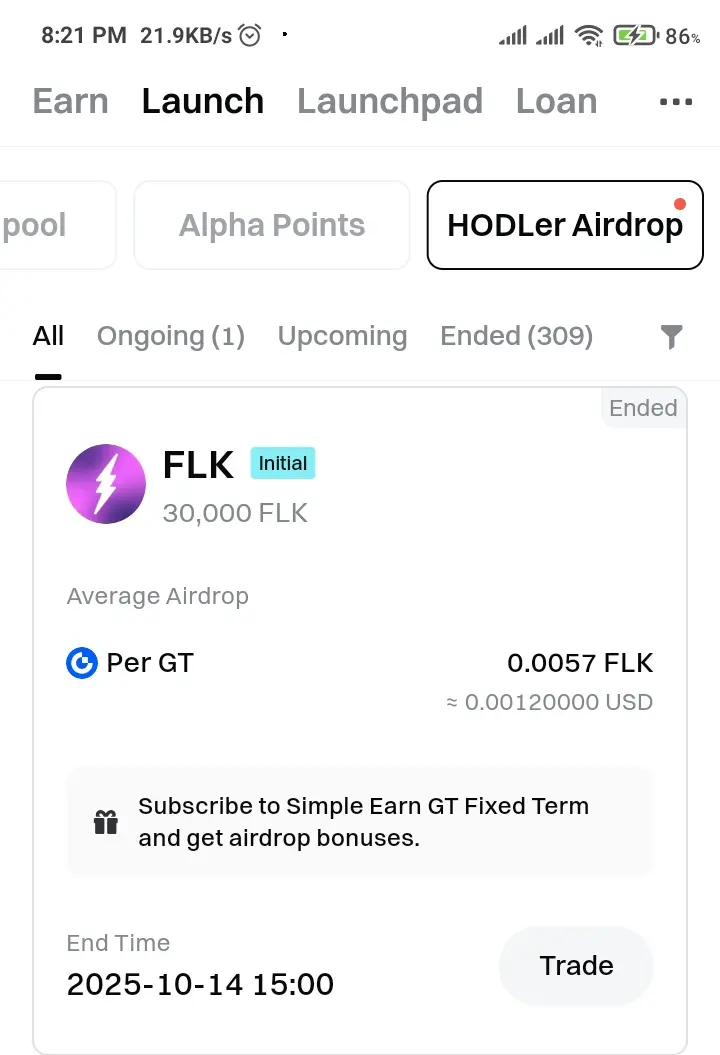The height and width of the screenshot is (1055, 720).
Task: Switch to the Earn tab
Action: click(70, 102)
